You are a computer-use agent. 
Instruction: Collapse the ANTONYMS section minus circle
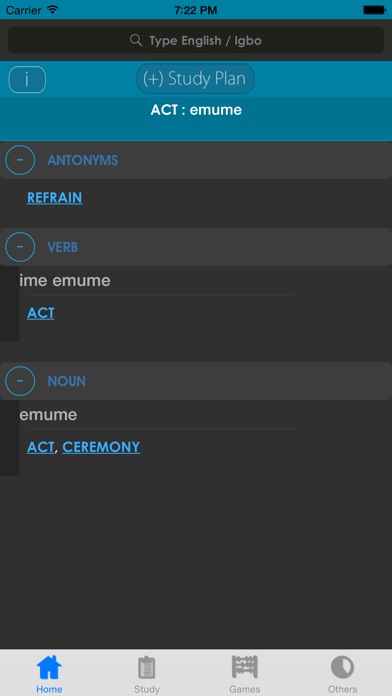(20, 160)
